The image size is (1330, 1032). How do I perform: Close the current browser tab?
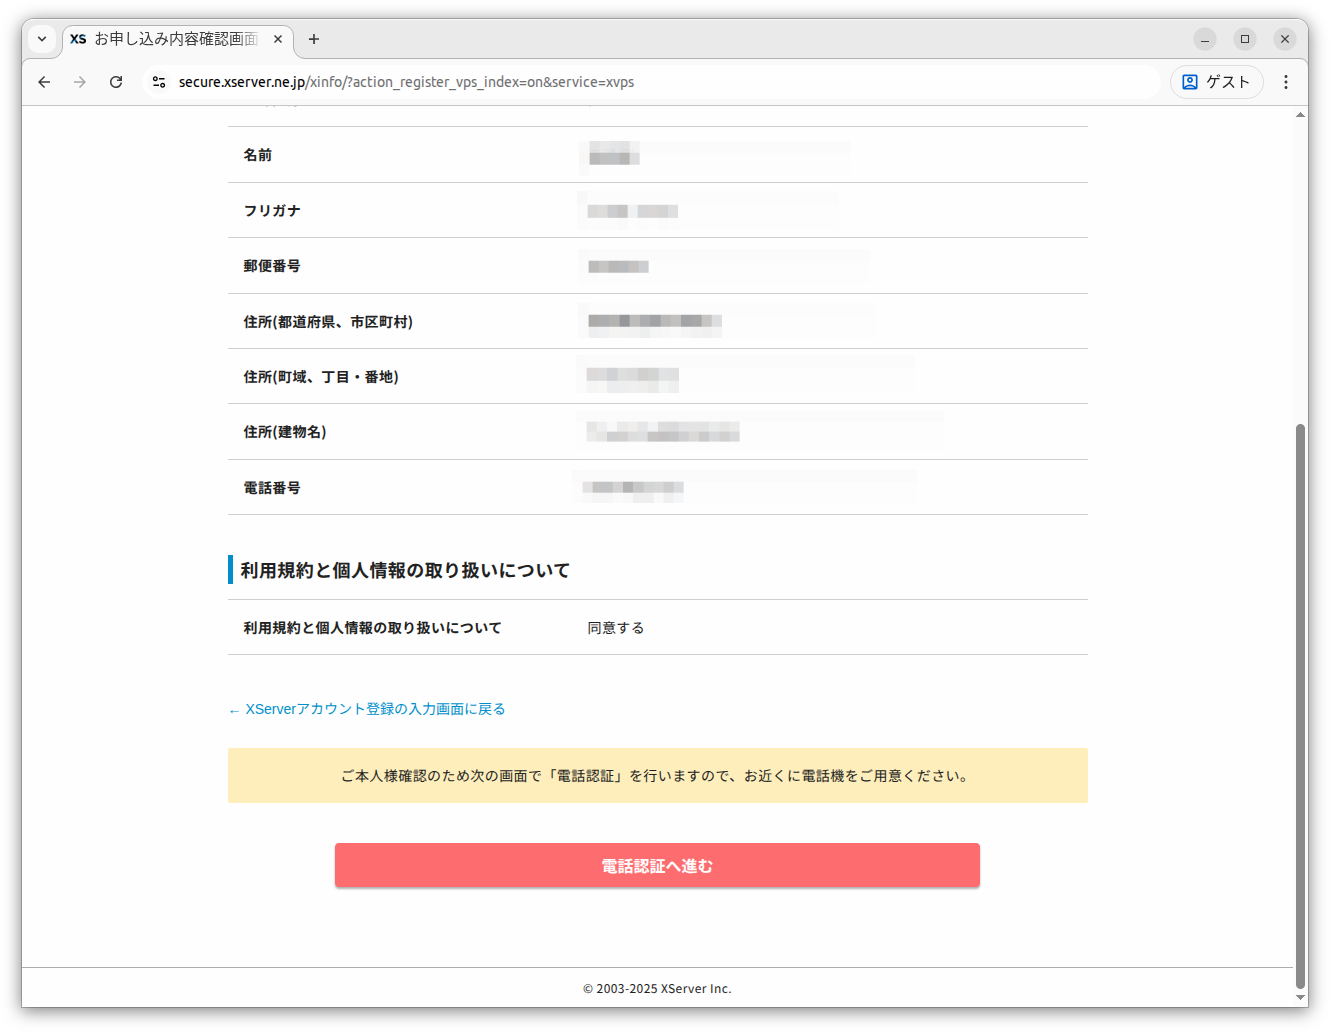278,39
